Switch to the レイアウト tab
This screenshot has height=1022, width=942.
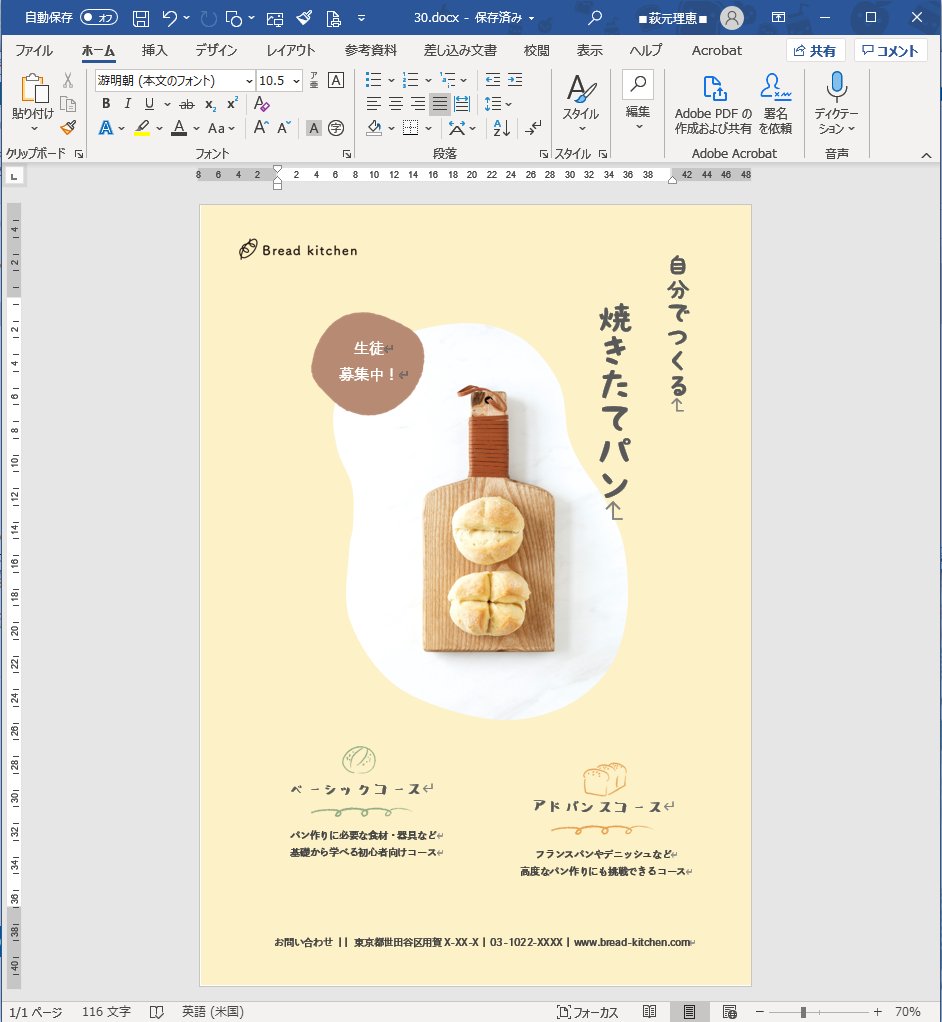pos(291,50)
